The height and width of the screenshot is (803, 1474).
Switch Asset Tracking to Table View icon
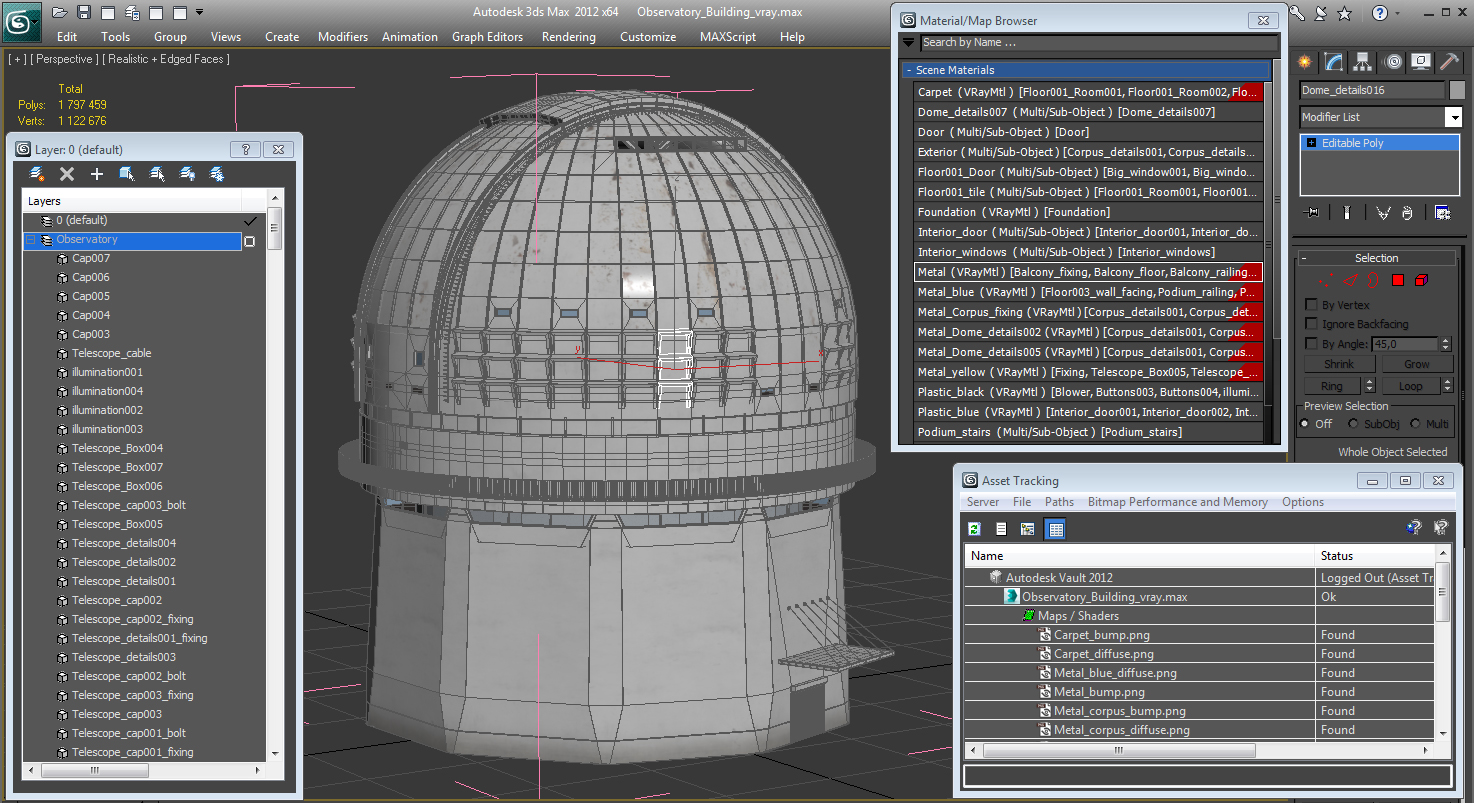tap(1055, 529)
